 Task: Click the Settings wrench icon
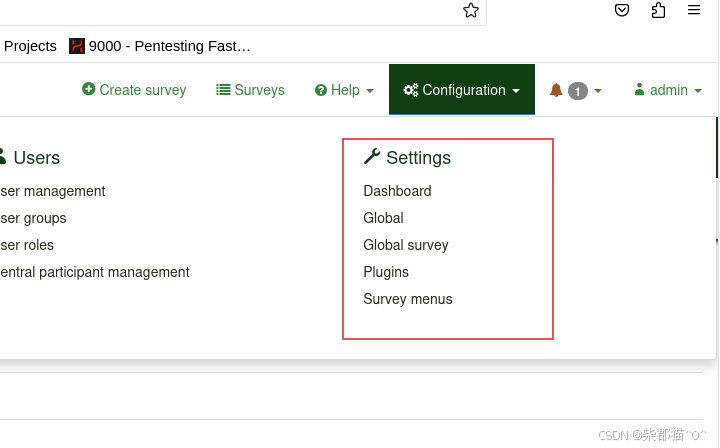(372, 157)
